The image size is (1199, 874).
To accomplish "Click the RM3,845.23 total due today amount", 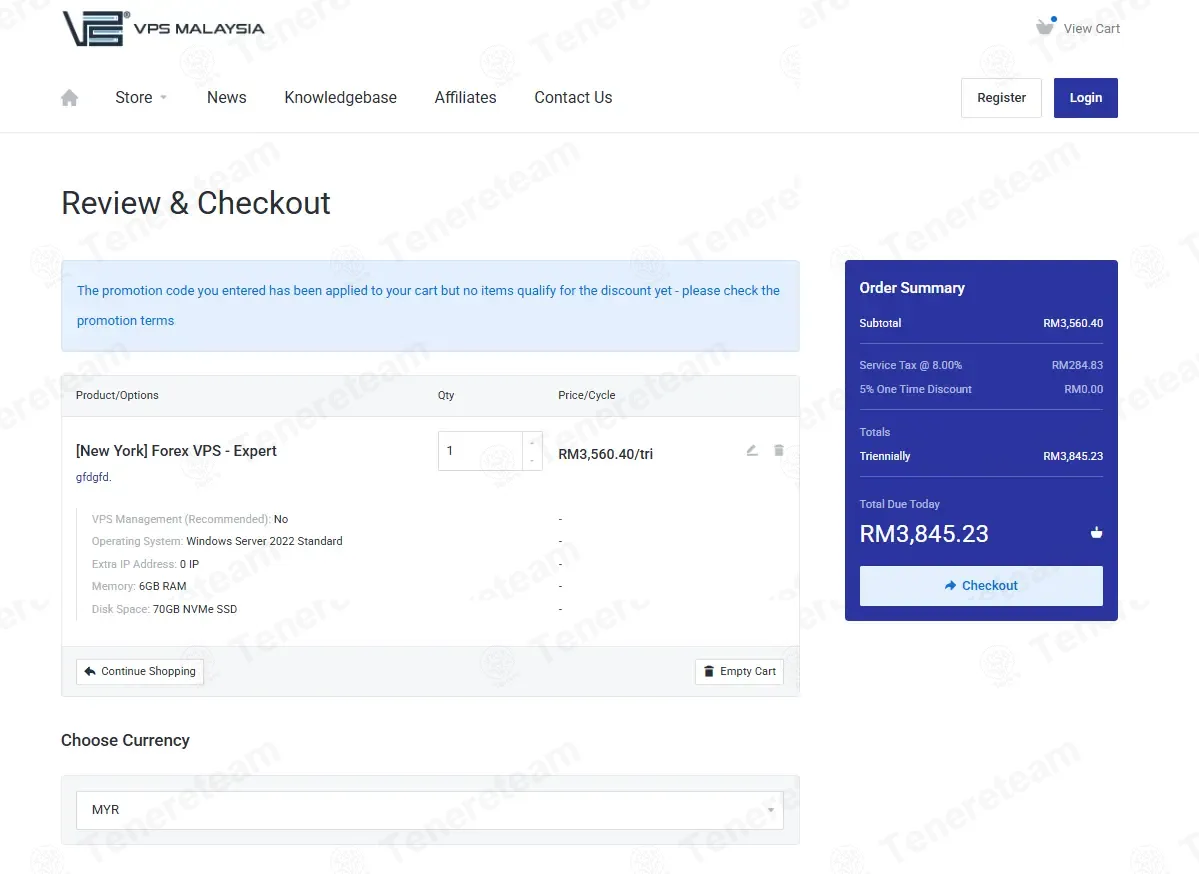I will pos(924,534).
